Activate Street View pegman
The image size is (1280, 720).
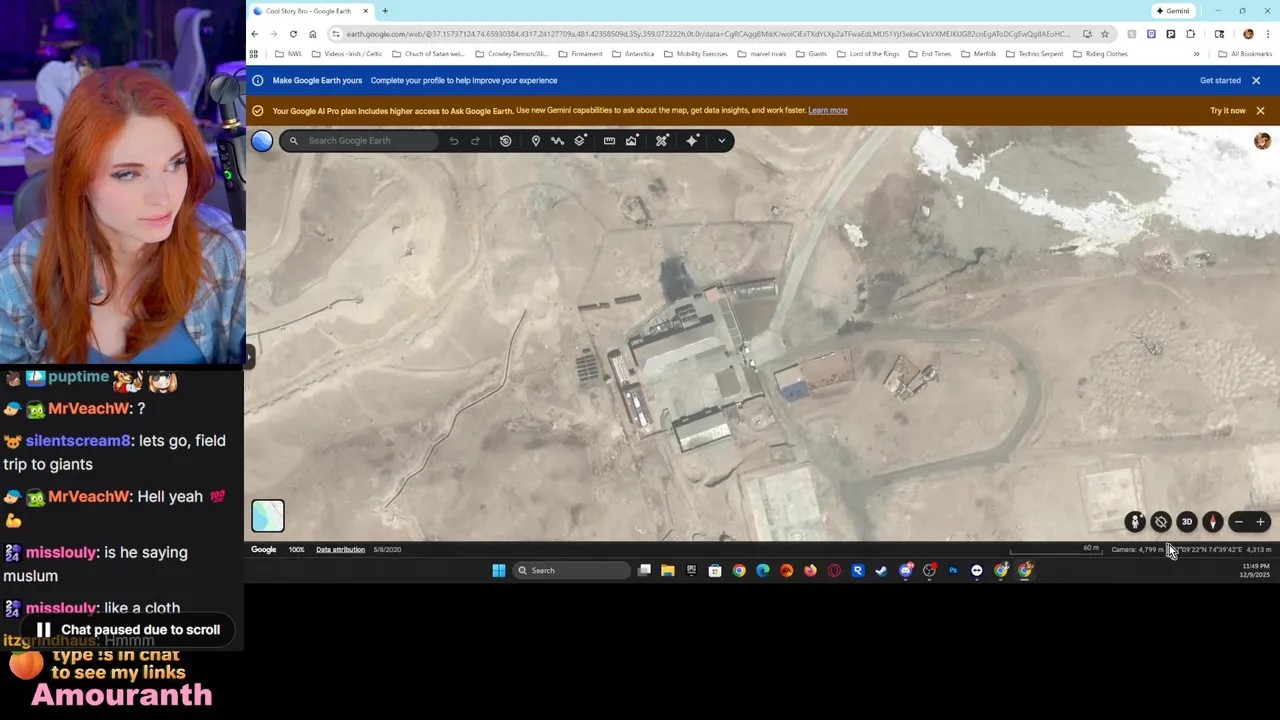1135,522
